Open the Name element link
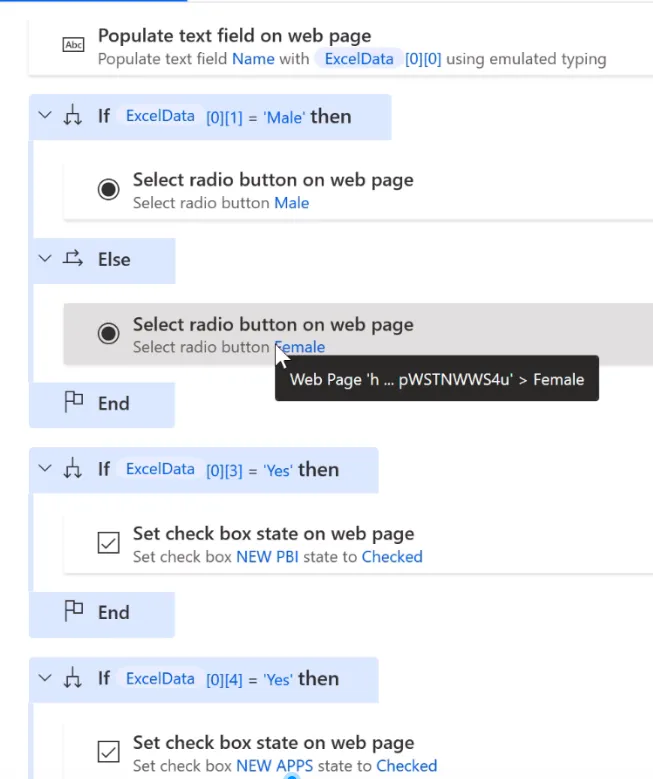 point(253,59)
